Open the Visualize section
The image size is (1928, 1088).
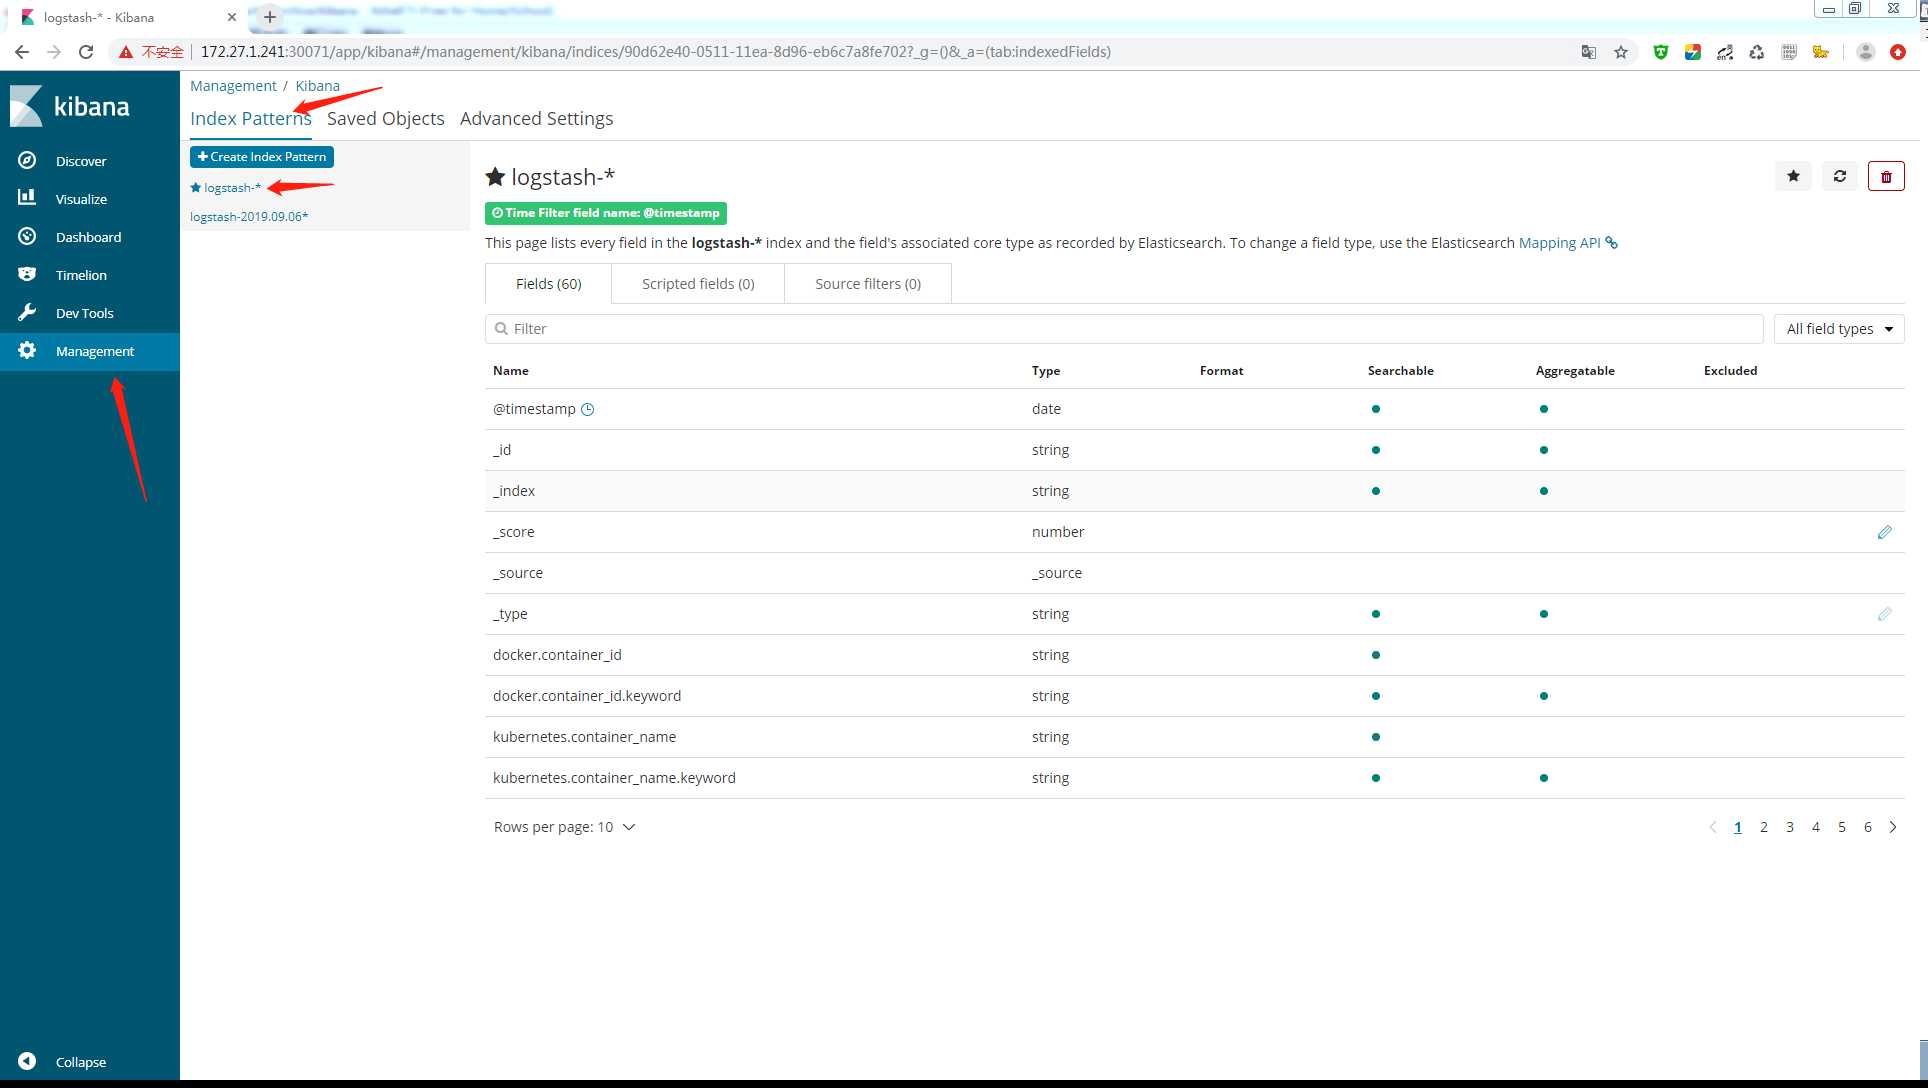click(81, 199)
